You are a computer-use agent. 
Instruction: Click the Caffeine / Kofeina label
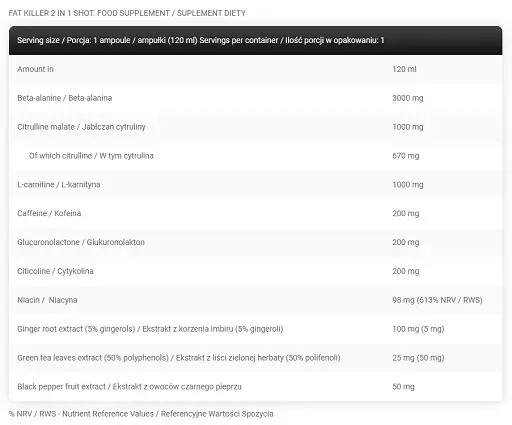[49, 213]
